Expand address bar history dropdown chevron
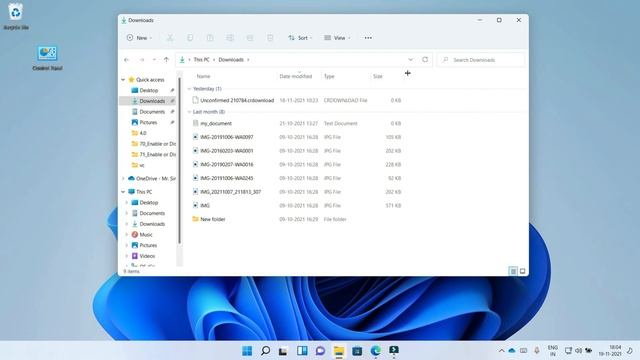The height and width of the screenshot is (360, 640). pos(411,60)
